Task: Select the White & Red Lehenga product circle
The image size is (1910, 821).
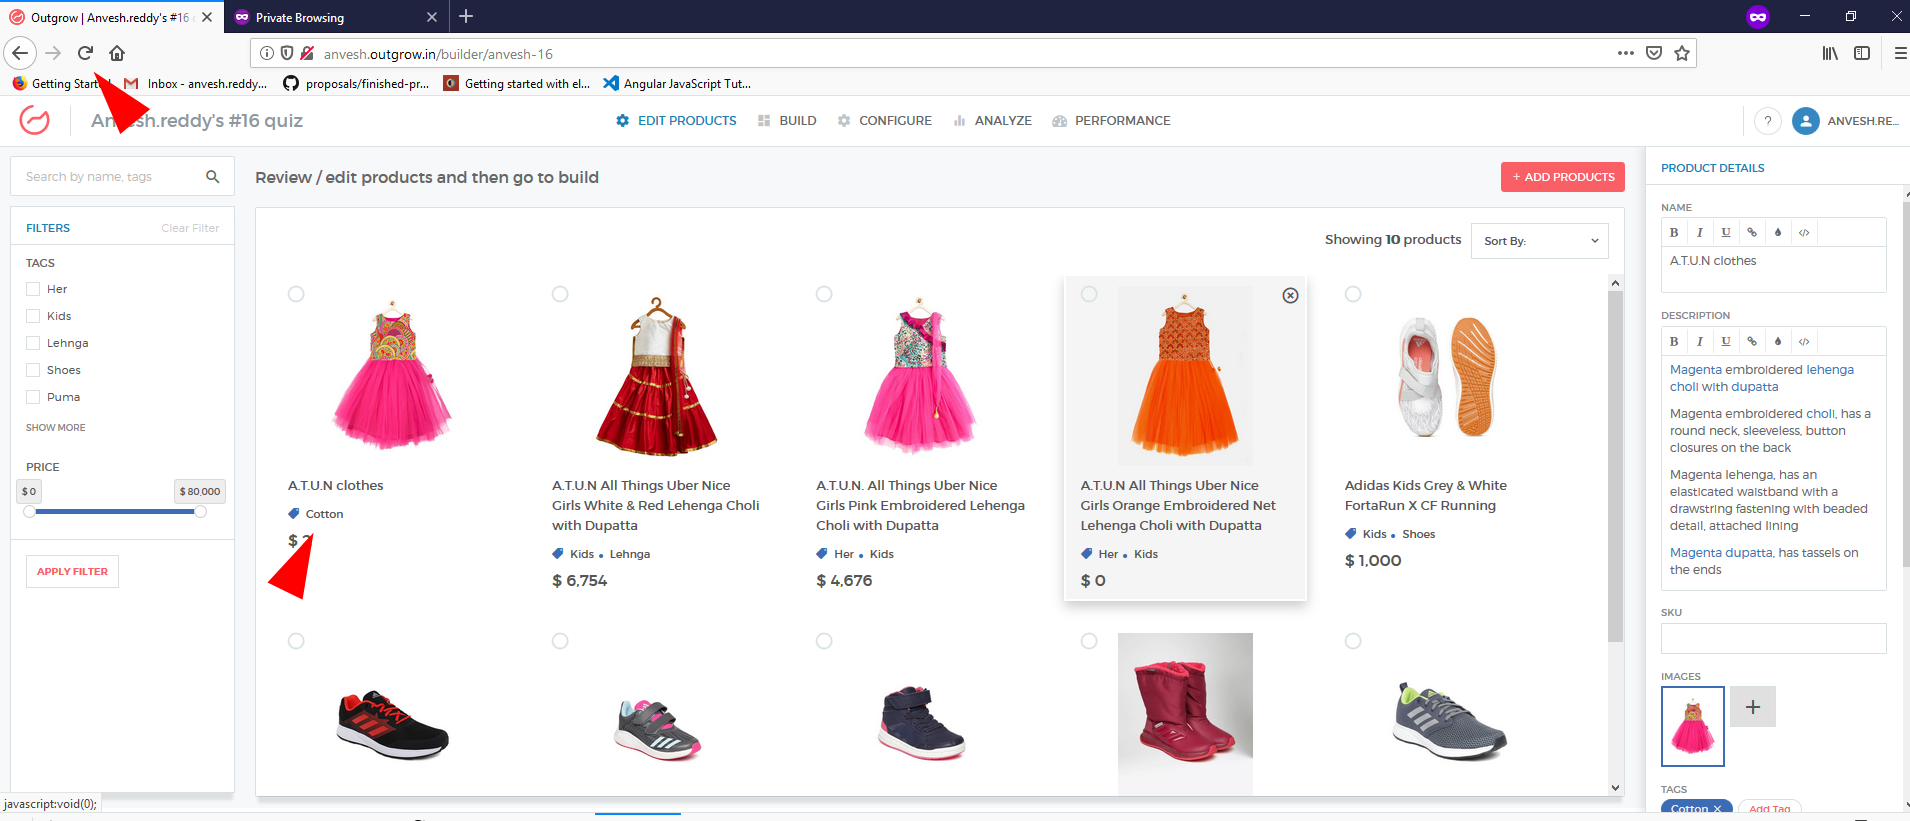Action: click(560, 294)
